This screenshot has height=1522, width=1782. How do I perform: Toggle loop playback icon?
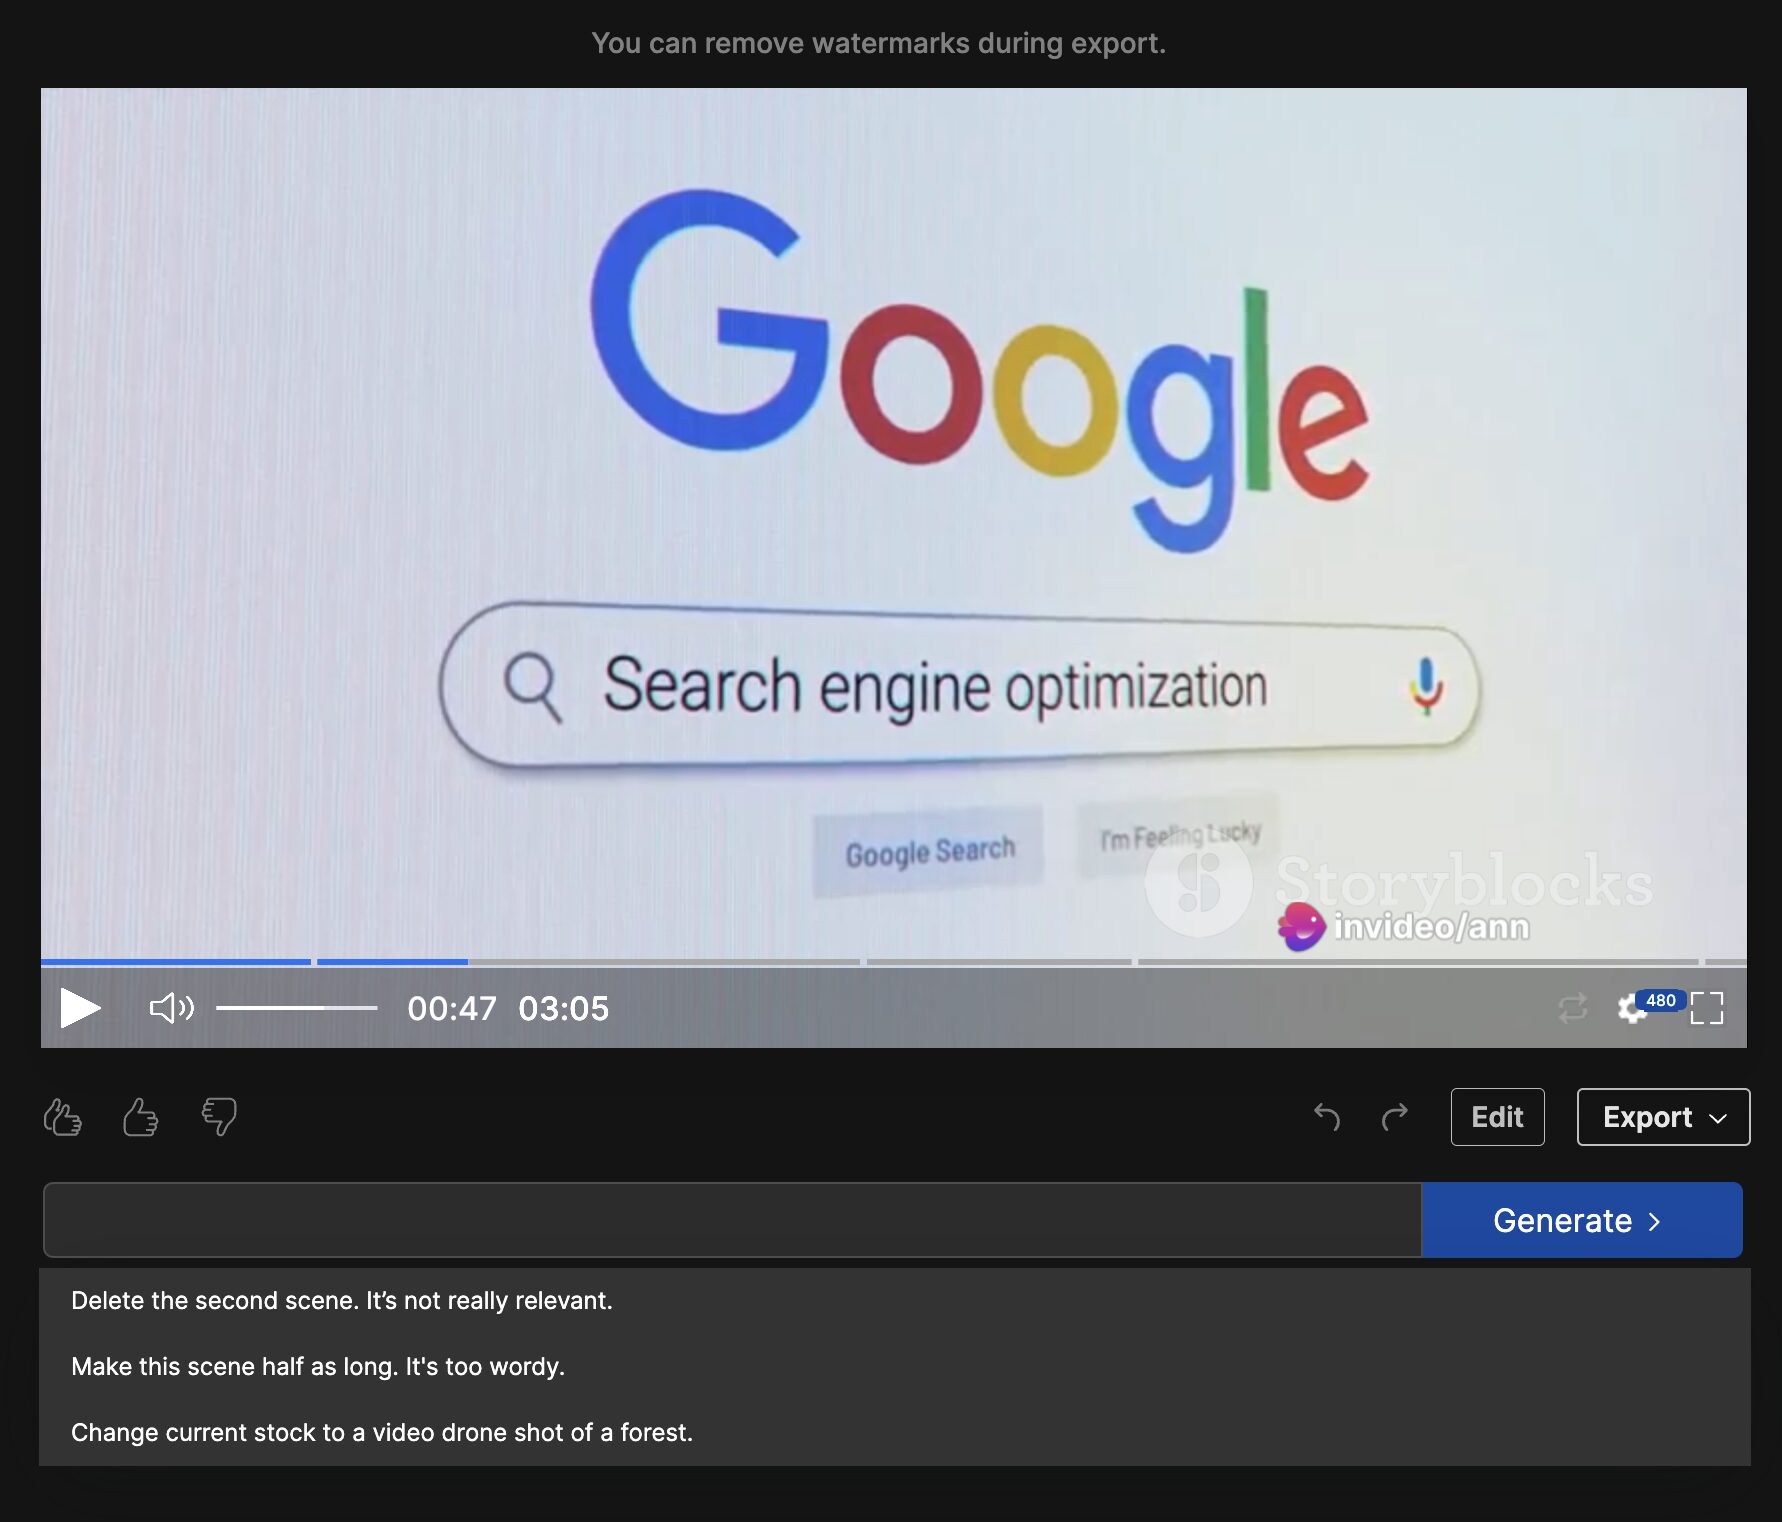1573,1008
